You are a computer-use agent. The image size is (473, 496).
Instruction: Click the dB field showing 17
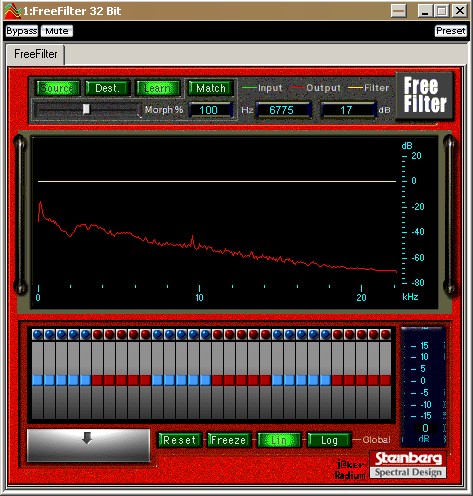pos(348,110)
